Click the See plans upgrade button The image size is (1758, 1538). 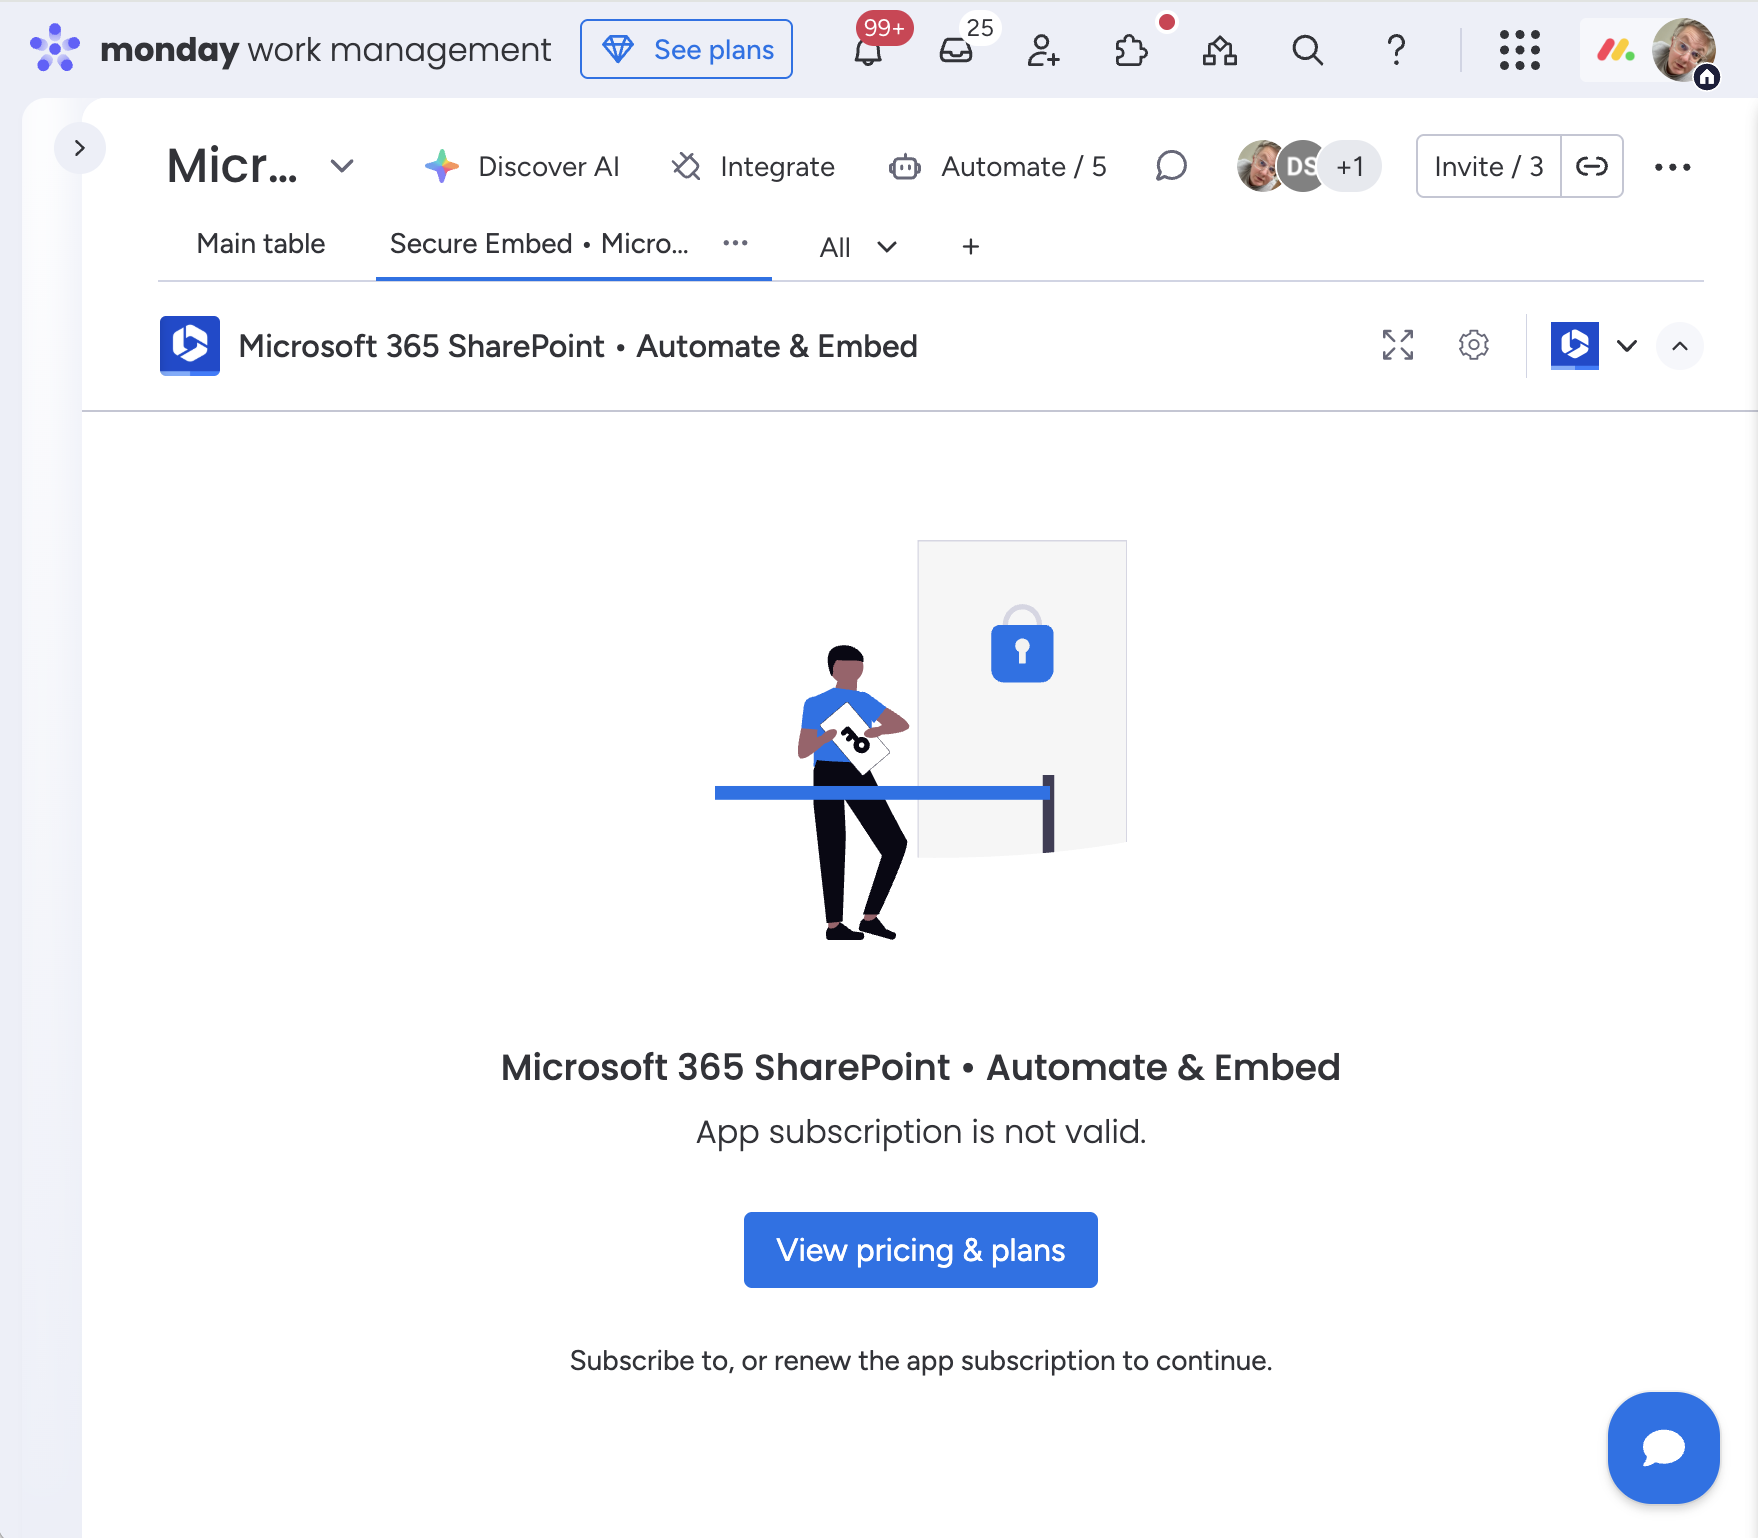tap(686, 49)
